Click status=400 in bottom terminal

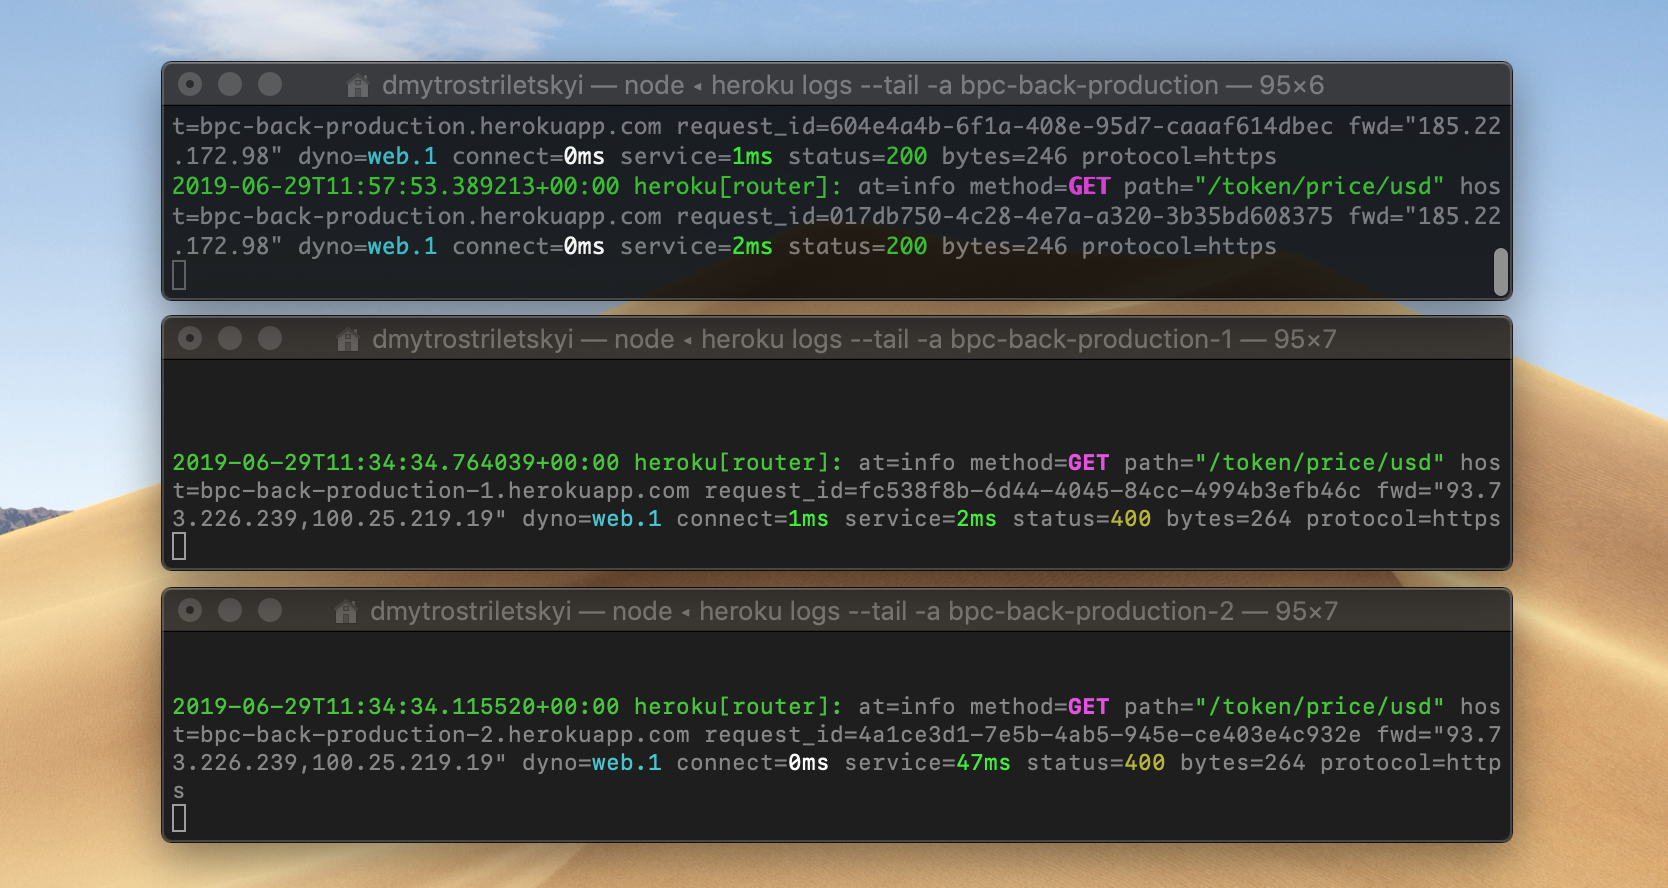click(x=1096, y=763)
